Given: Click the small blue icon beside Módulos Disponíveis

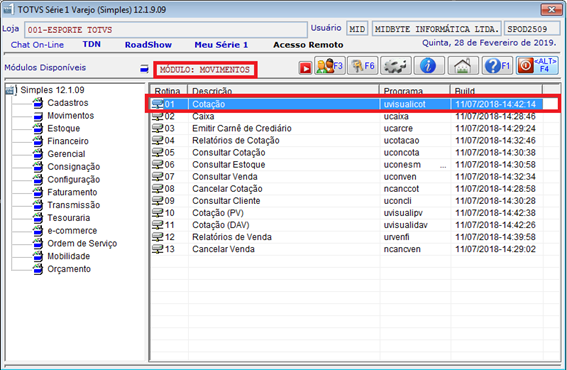Looking at the screenshot, I should (x=144, y=68).
